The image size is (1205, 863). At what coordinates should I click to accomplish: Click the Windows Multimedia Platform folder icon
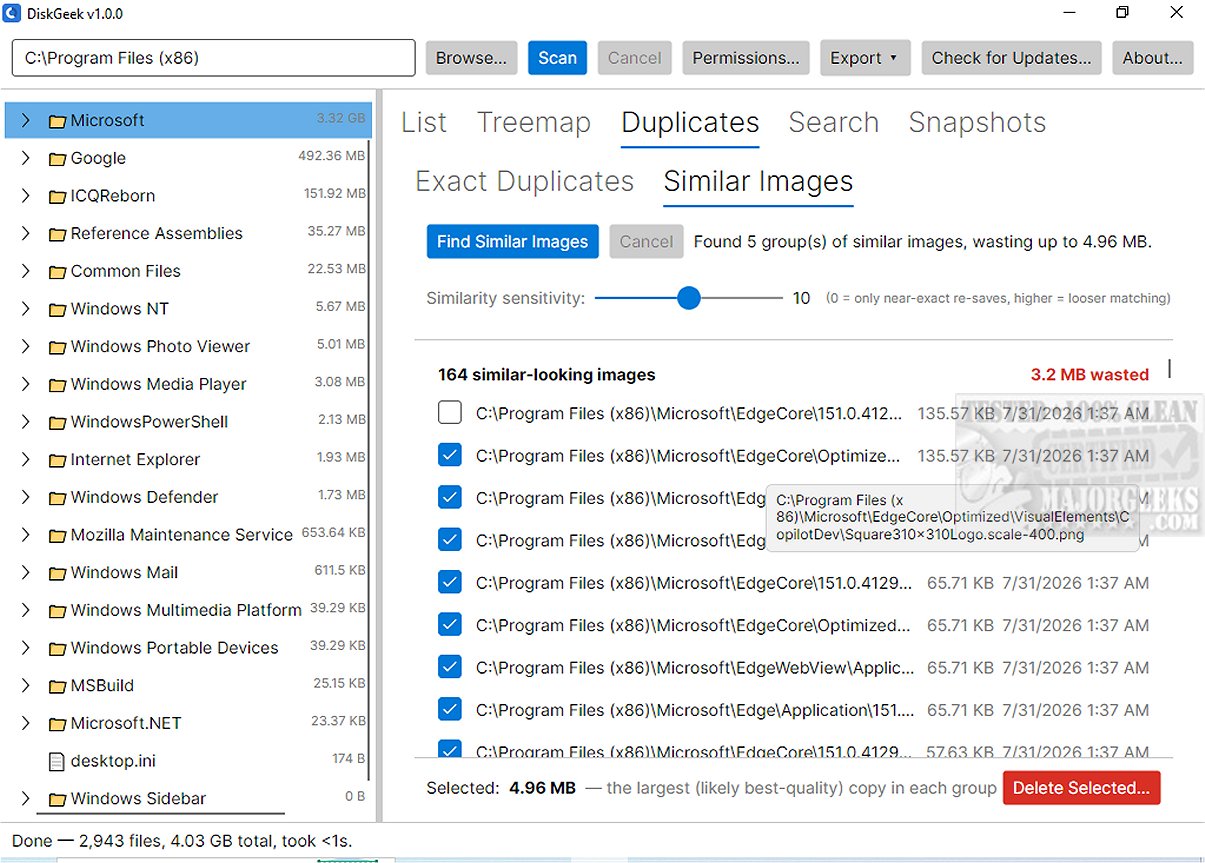(57, 611)
